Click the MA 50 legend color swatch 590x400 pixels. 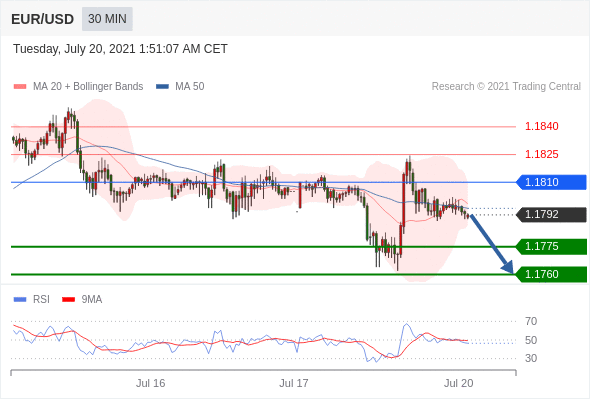(162, 87)
